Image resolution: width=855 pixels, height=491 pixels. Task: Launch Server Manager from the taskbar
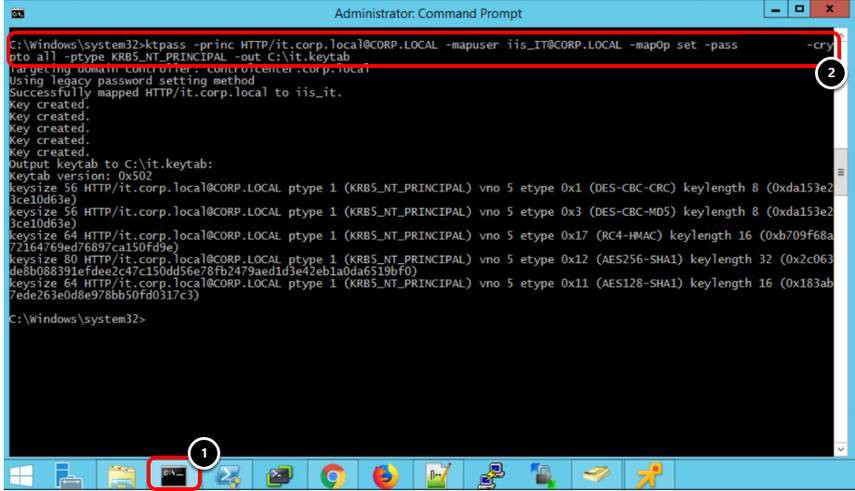coord(69,476)
